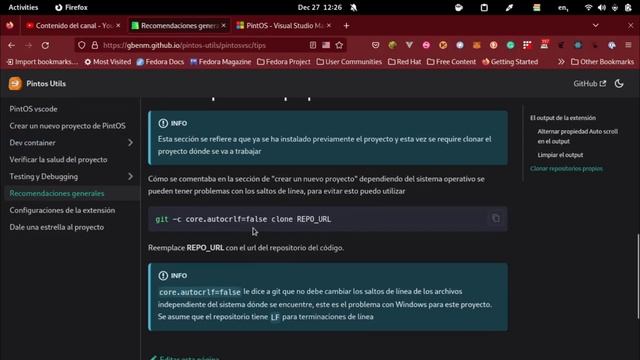The image size is (640, 360).
Task: Open Crear un nuevo proyecto de PintOS
Action: click(67, 126)
